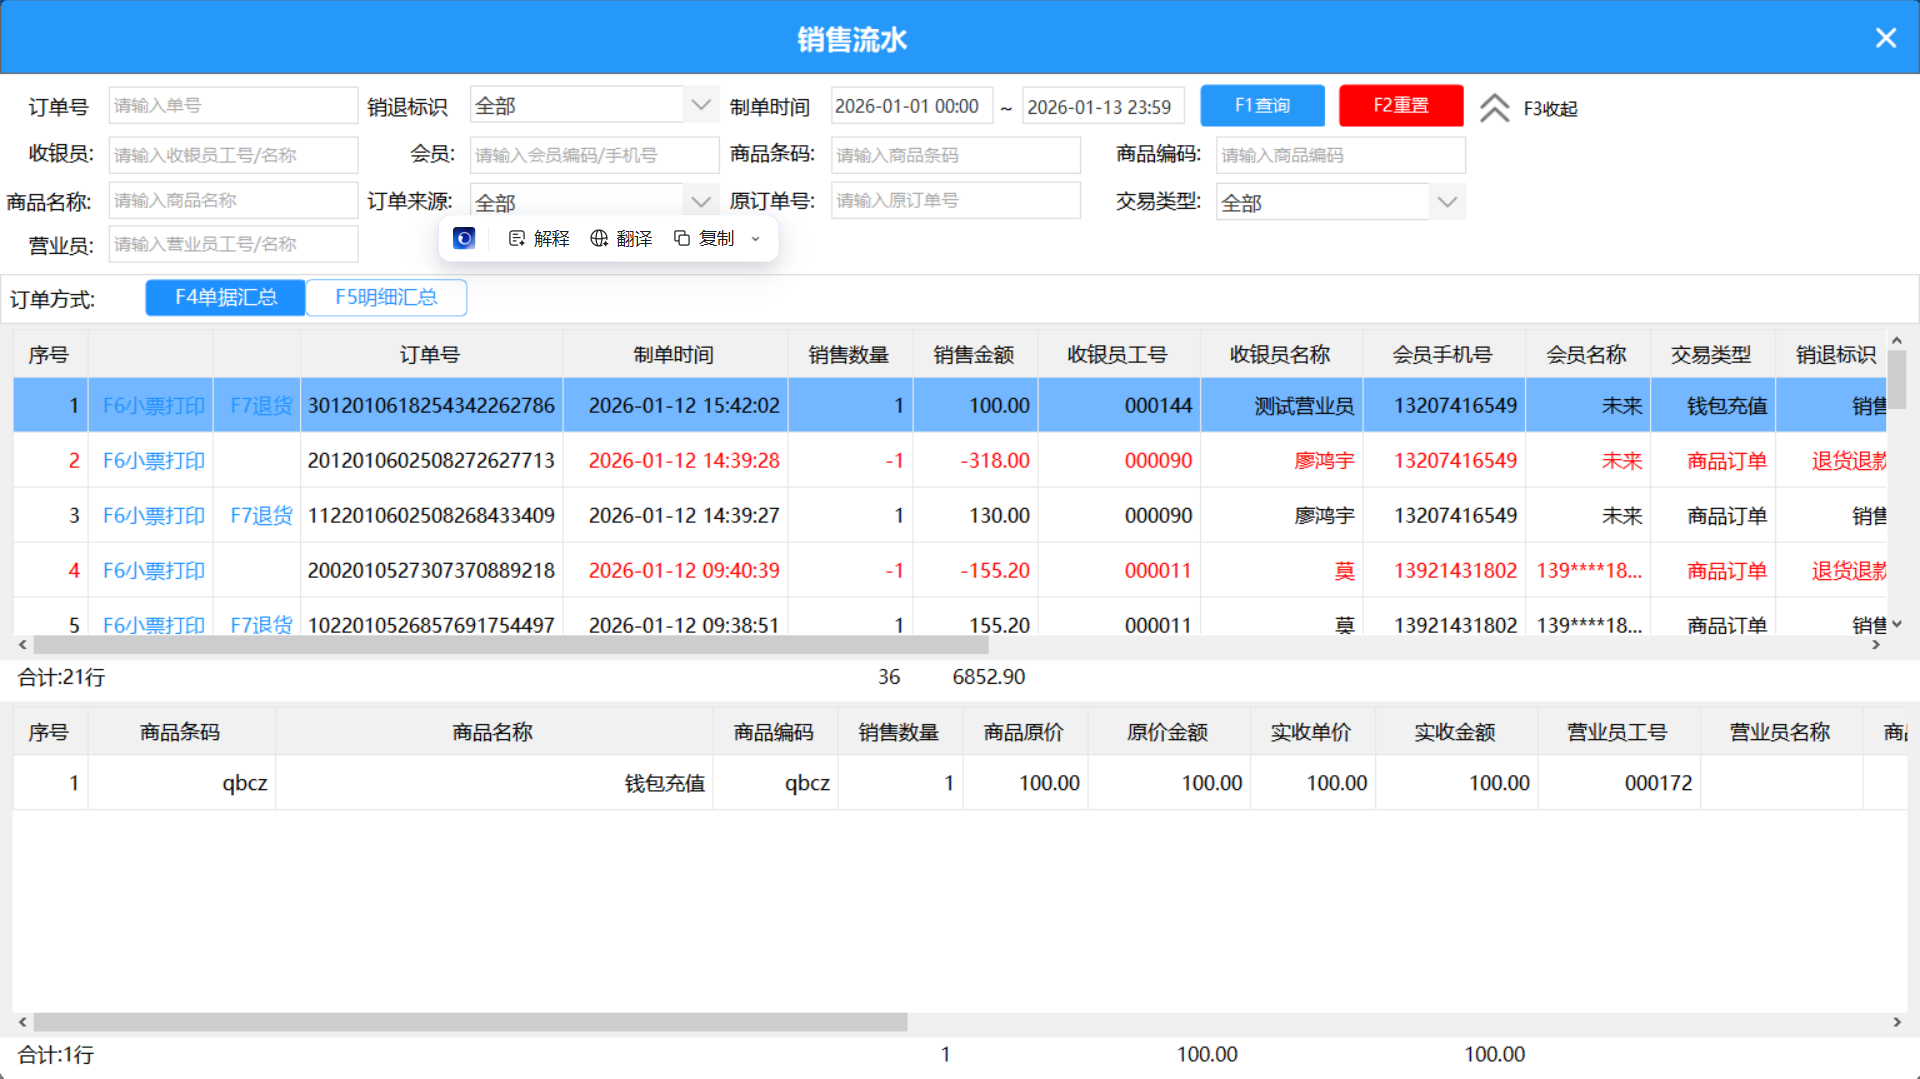Click the 实收金额 column header in details
1920x1079 pixels.
1455,732
